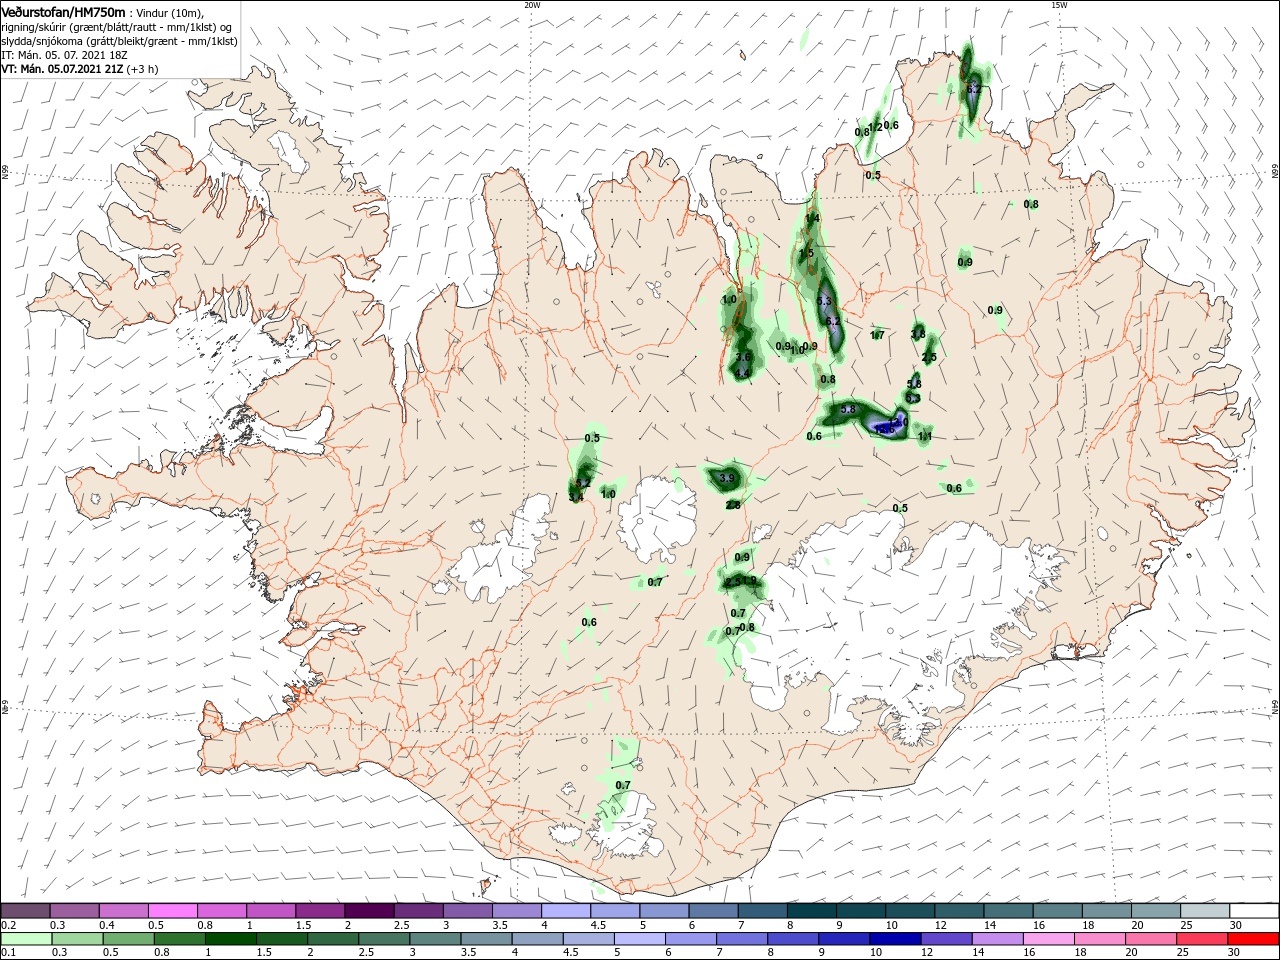Viewport: 1280px width, 960px height.
Task: Select the darkest purple swatch on the upper scale
Action: (x=368, y=911)
